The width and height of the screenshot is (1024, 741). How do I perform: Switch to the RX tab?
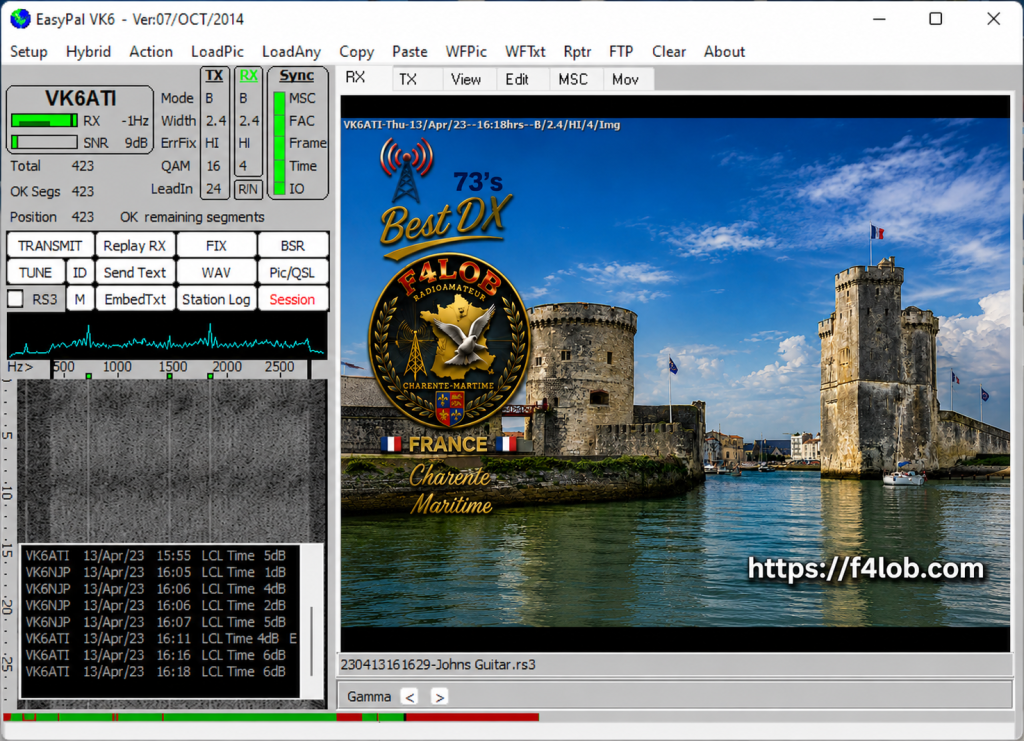[x=364, y=78]
